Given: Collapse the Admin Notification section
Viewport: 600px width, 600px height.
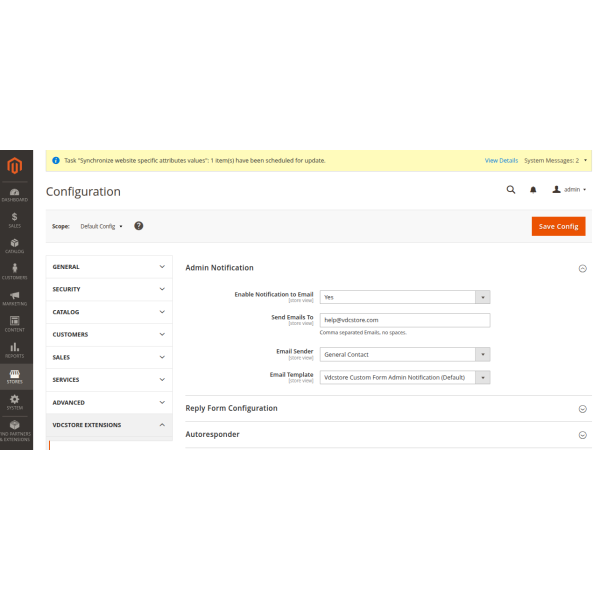Looking at the screenshot, I should [582, 268].
